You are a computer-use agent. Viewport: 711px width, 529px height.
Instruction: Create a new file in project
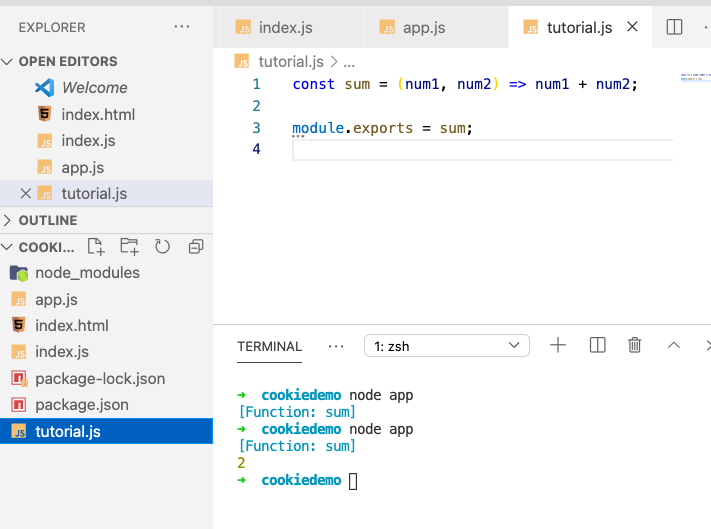tap(96, 247)
